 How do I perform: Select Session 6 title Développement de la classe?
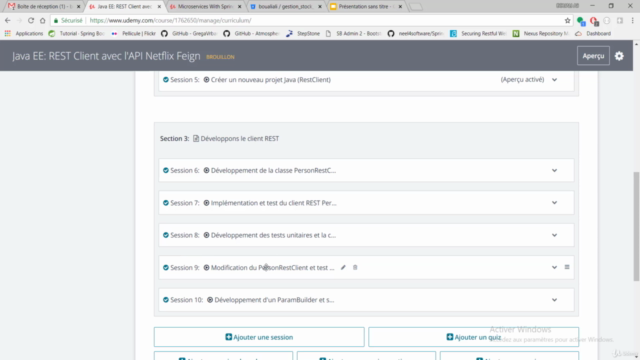tap(273, 170)
